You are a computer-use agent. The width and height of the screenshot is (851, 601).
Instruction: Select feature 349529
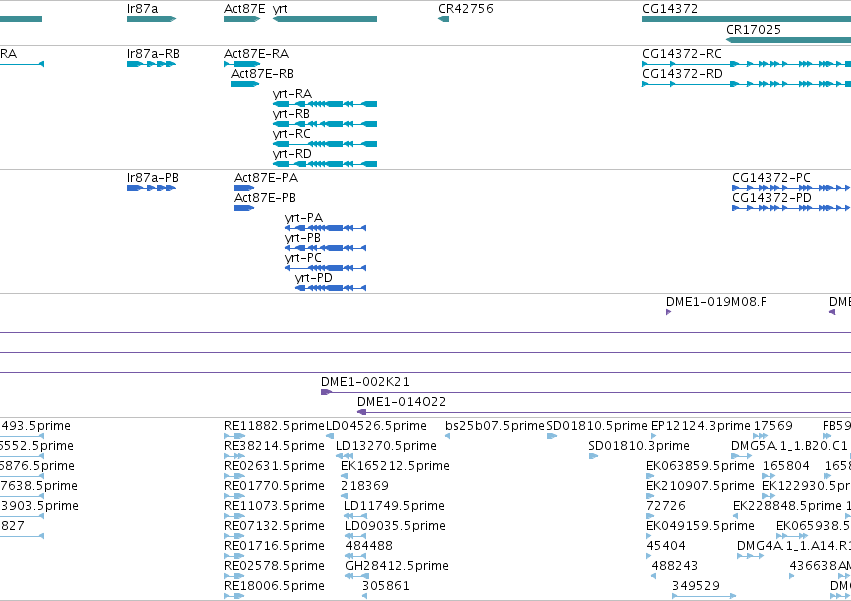pos(703,596)
